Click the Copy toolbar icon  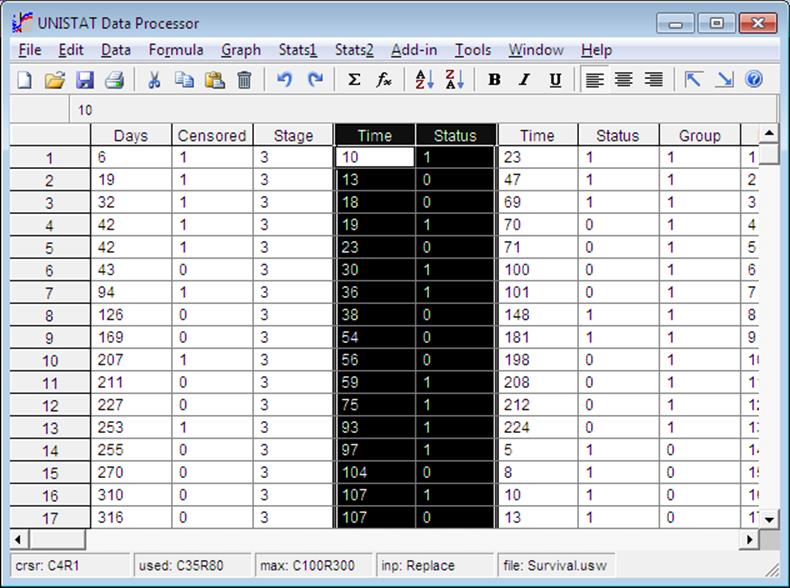tap(184, 80)
